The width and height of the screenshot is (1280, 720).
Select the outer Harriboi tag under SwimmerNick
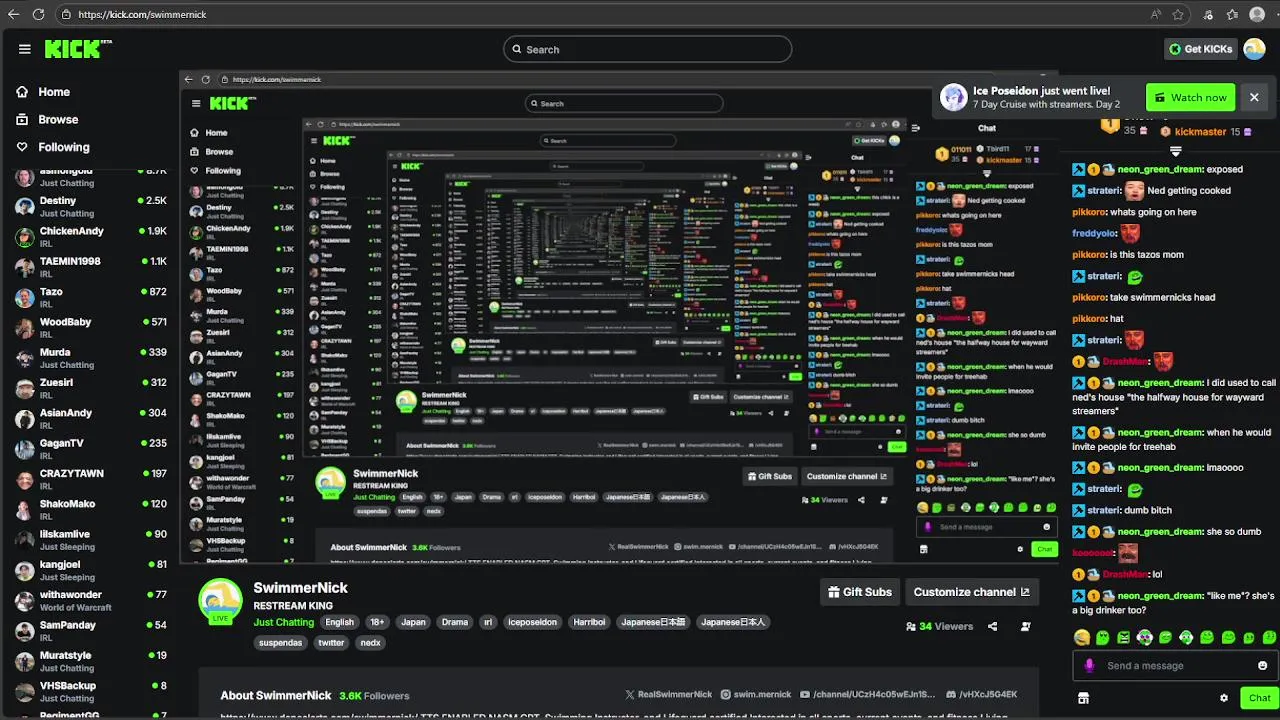click(x=589, y=622)
